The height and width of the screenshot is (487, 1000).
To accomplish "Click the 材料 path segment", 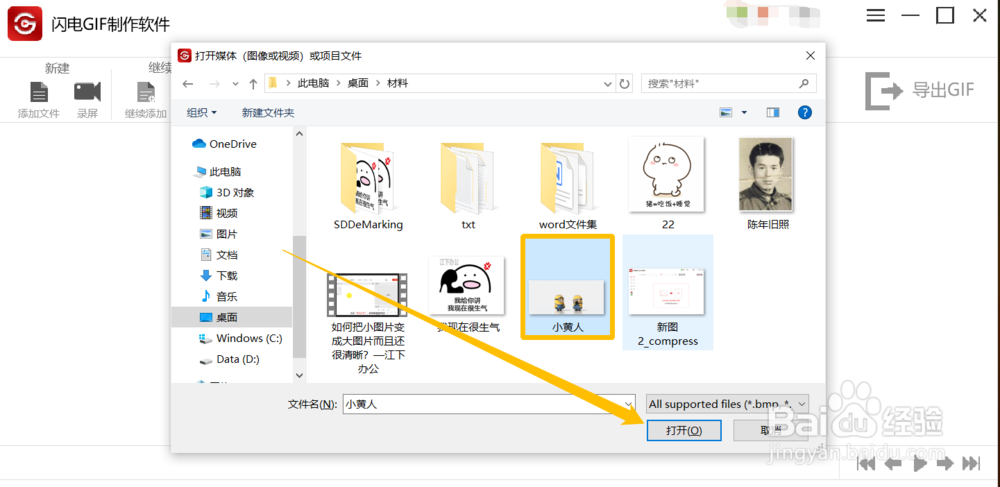I will point(397,84).
